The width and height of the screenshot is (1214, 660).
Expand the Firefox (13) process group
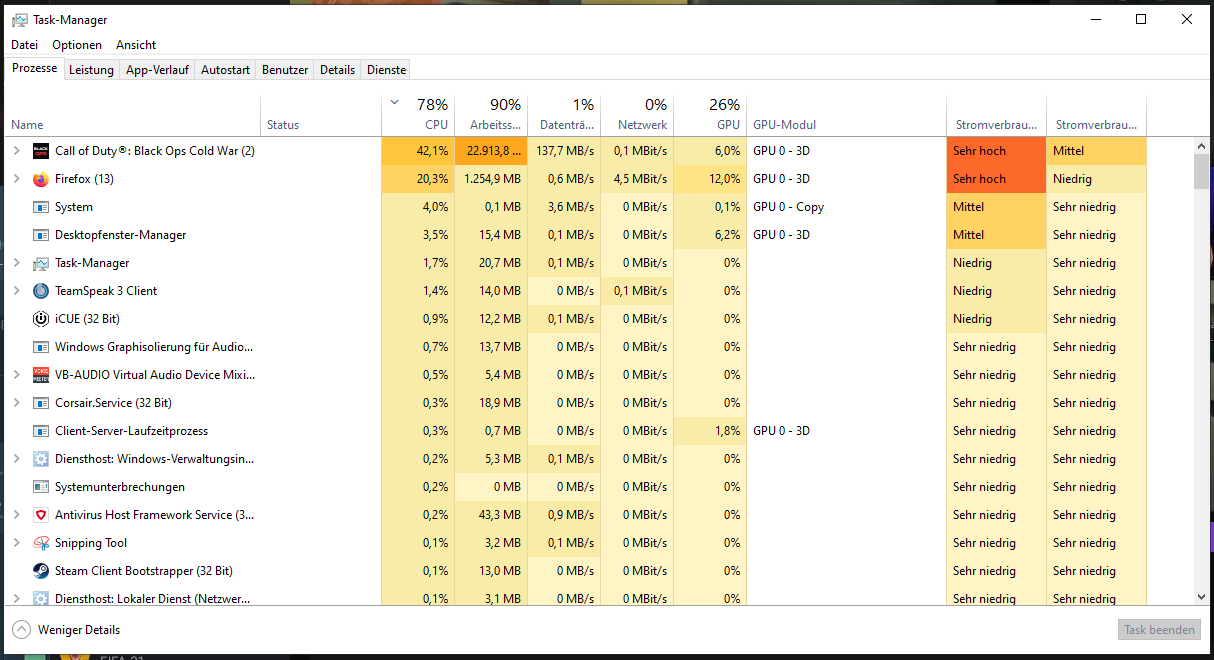click(16, 179)
